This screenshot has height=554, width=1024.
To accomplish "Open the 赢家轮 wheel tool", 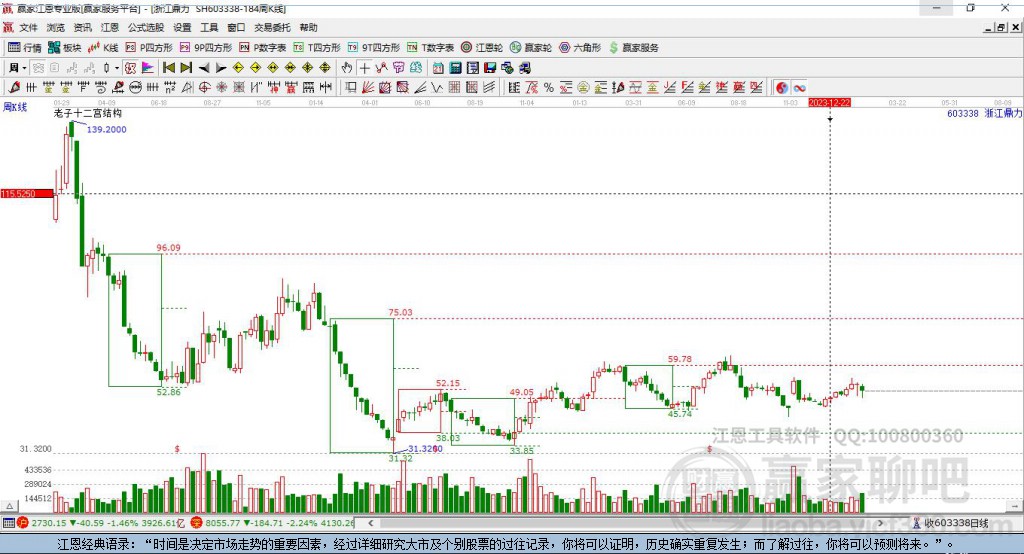I will (531, 48).
